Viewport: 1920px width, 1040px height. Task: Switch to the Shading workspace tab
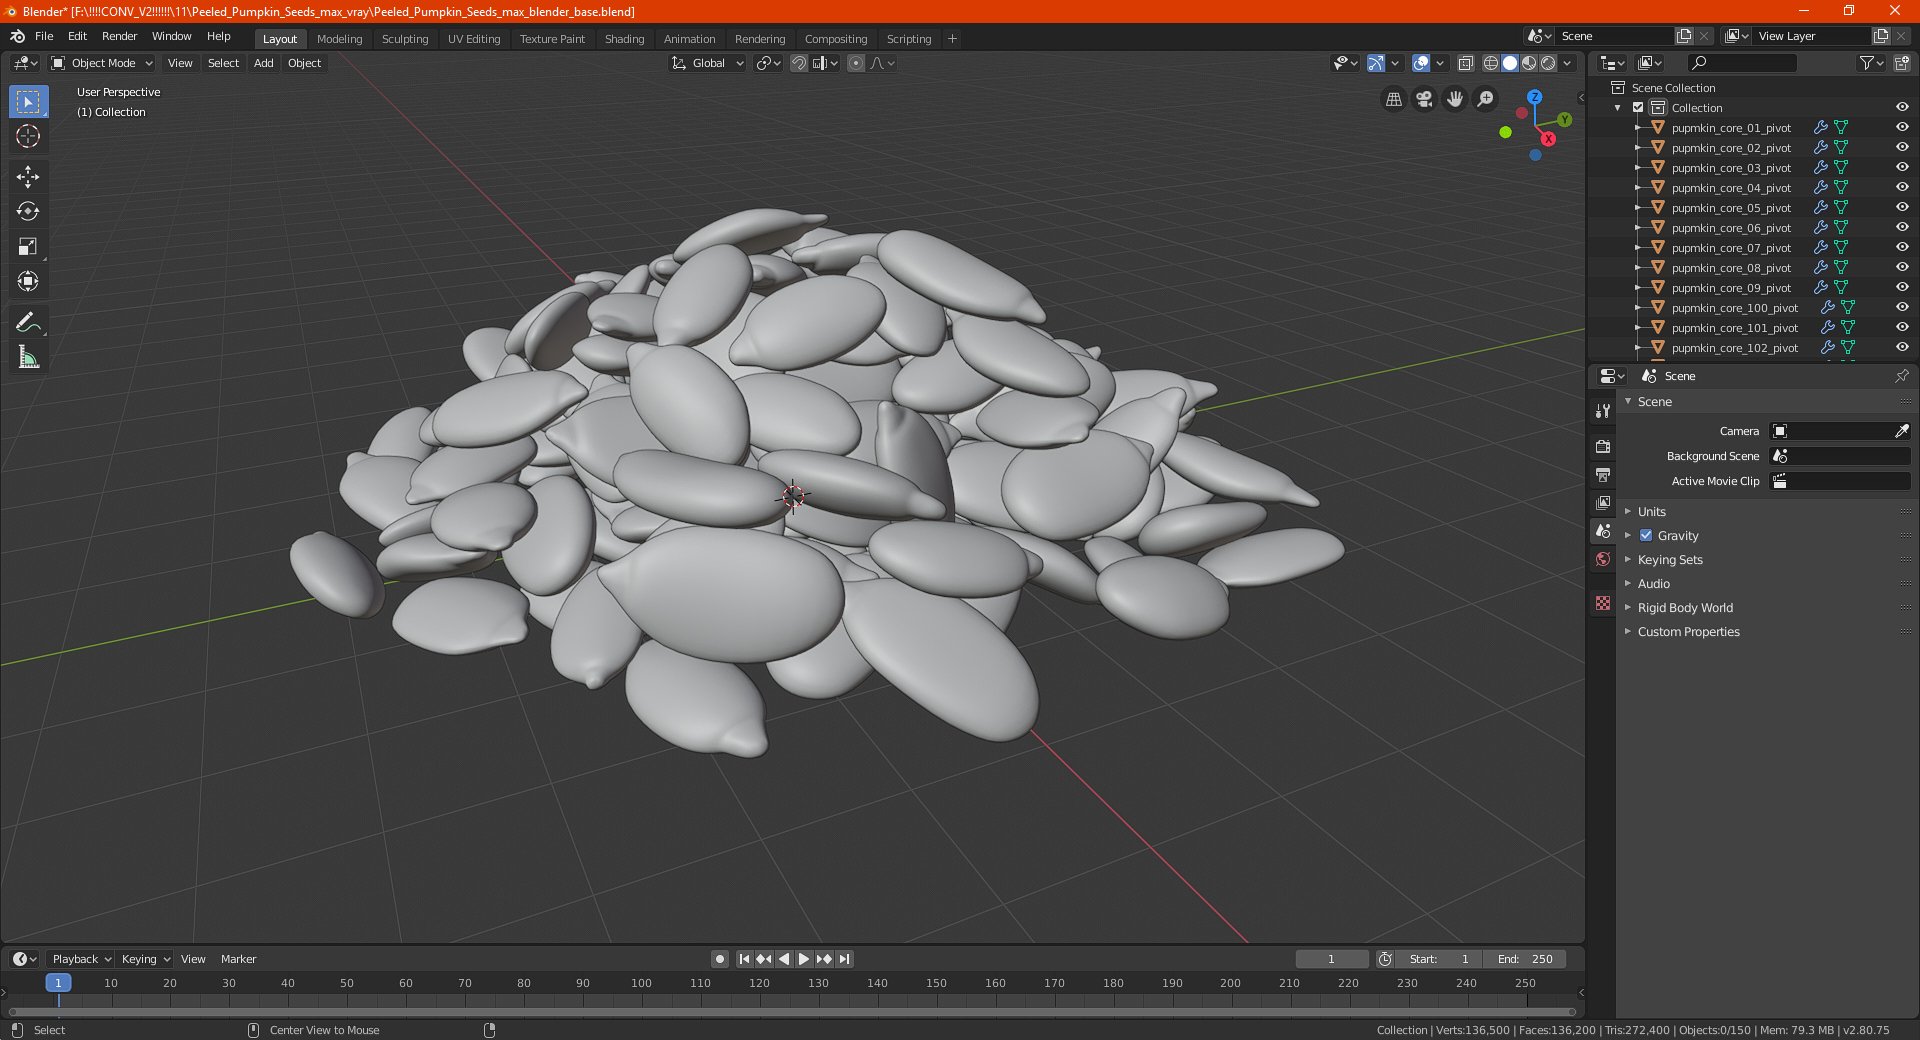(x=624, y=39)
